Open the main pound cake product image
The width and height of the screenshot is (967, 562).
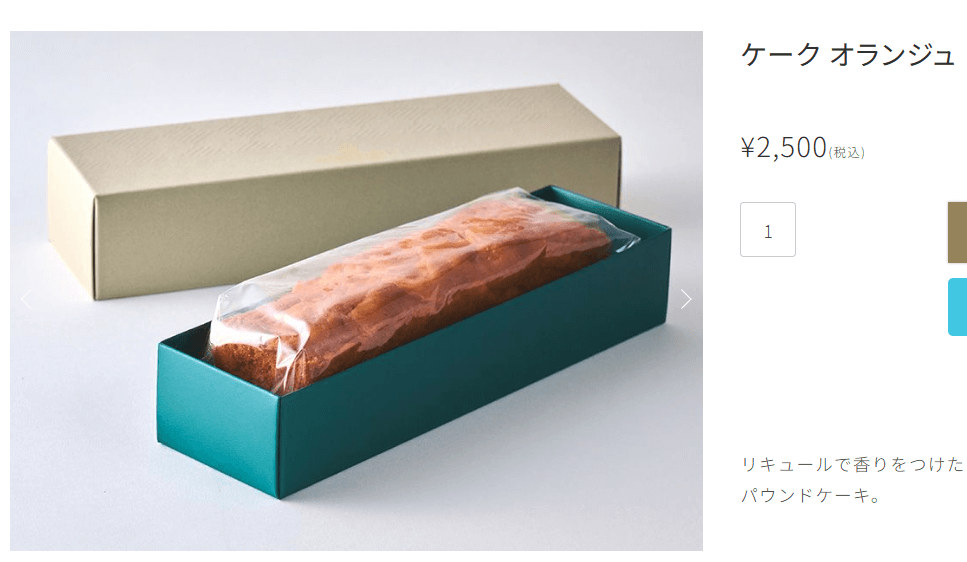click(356, 291)
